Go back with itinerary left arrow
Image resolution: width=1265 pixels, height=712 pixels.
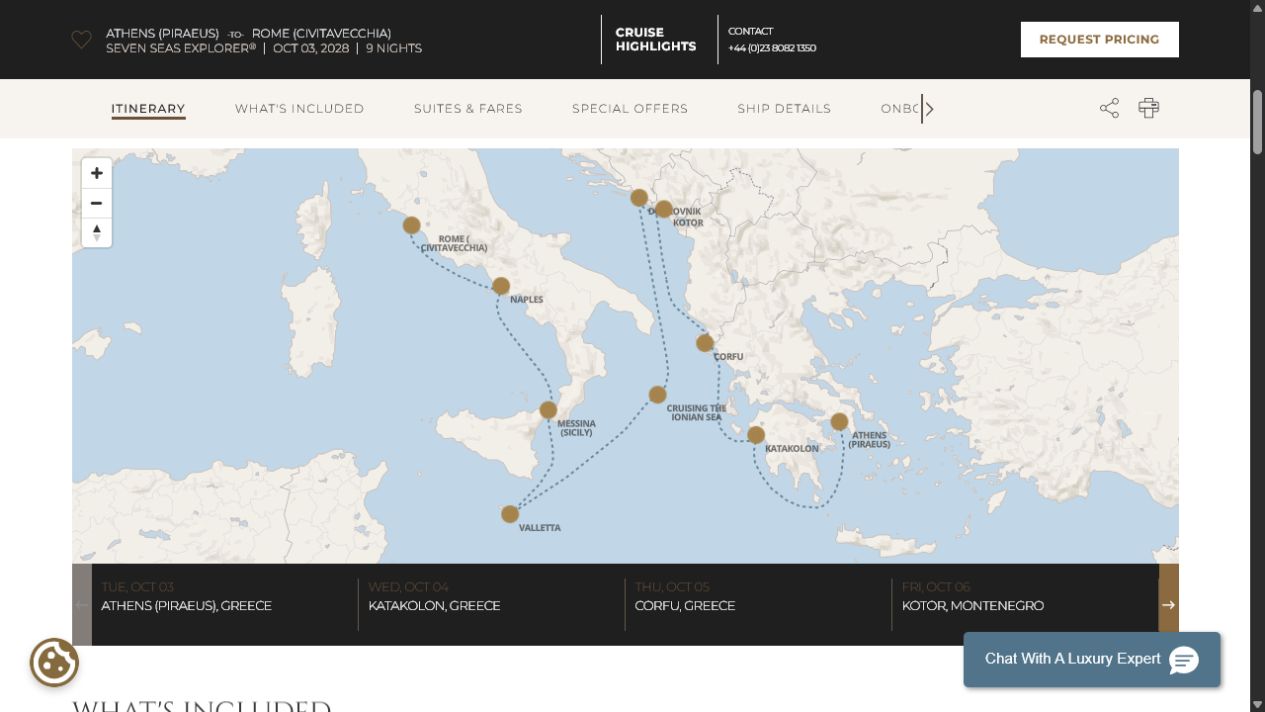pyautogui.click(x=82, y=605)
